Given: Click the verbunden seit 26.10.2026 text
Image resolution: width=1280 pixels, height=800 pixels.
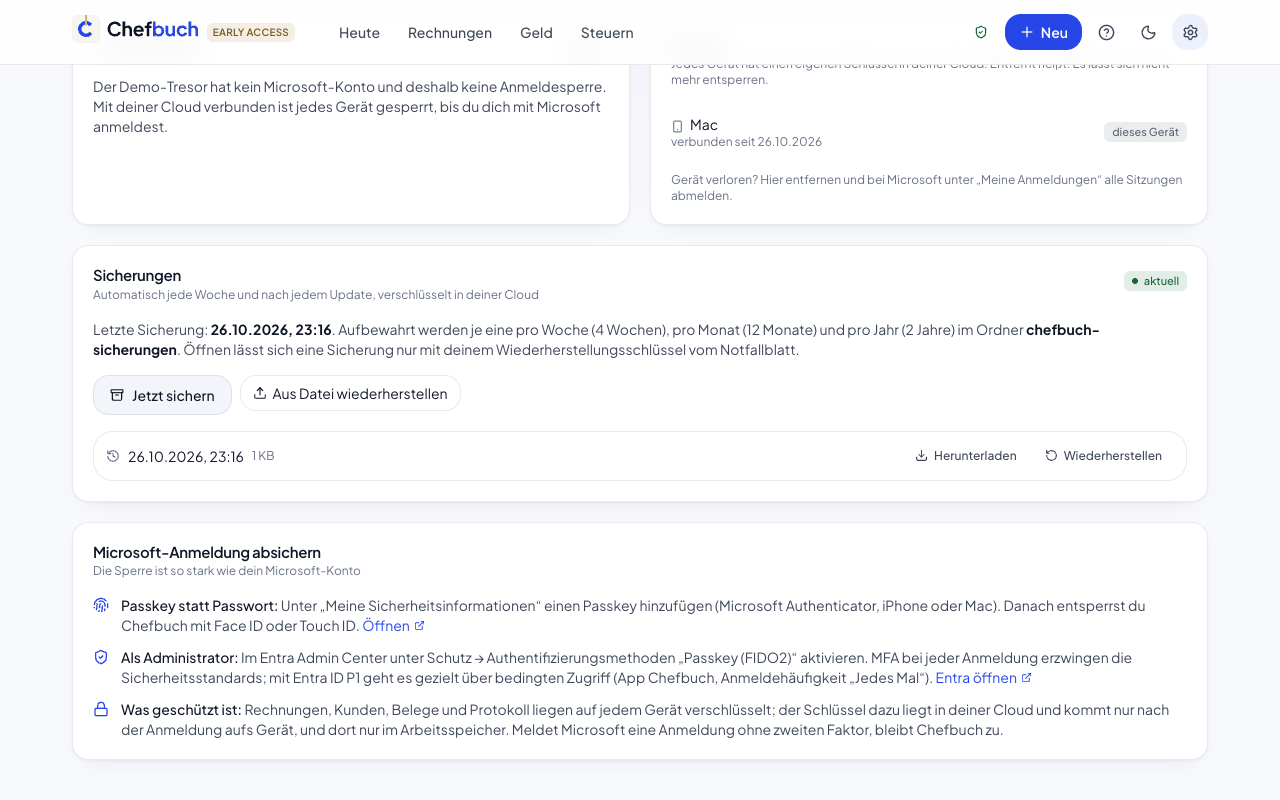Looking at the screenshot, I should coord(746,142).
